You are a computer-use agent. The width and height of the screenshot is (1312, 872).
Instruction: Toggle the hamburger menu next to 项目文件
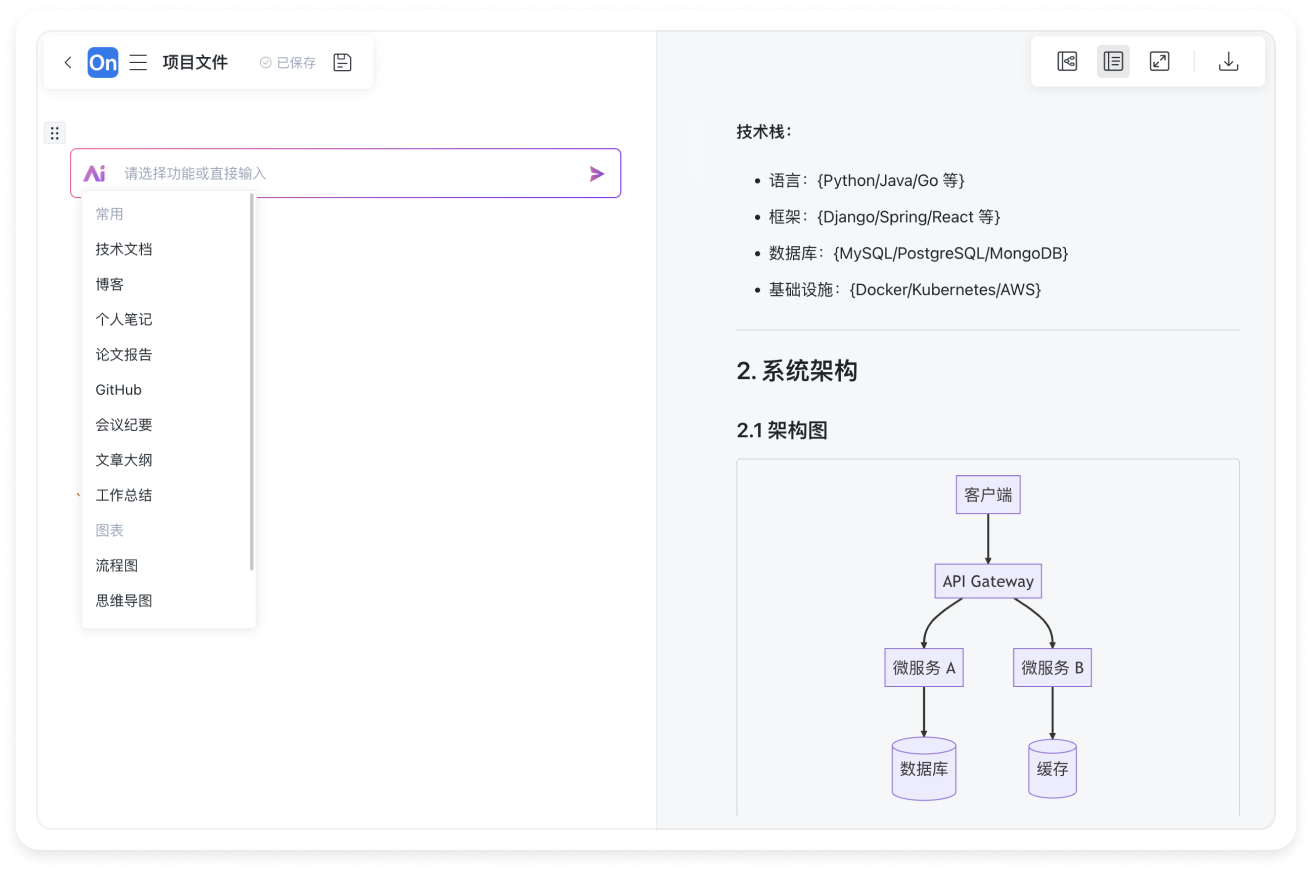[138, 62]
